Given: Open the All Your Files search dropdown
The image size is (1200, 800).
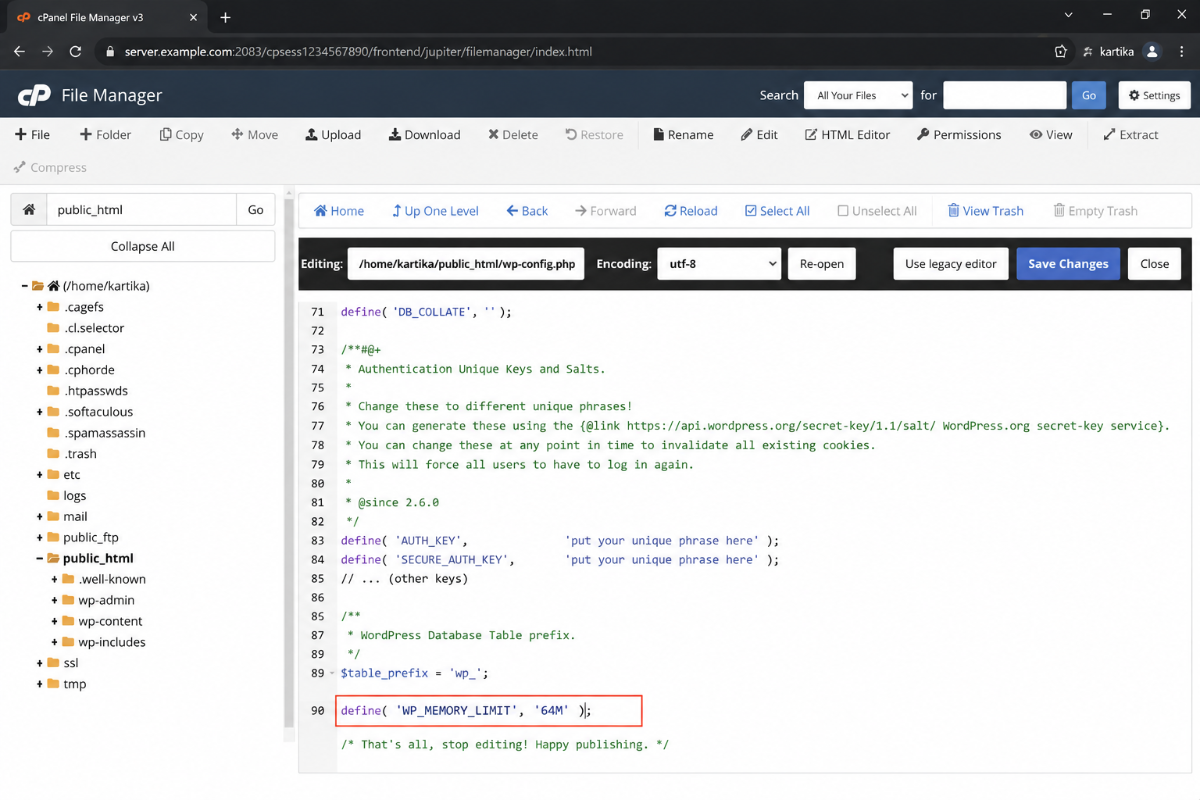Looking at the screenshot, I should pyautogui.click(x=858, y=95).
